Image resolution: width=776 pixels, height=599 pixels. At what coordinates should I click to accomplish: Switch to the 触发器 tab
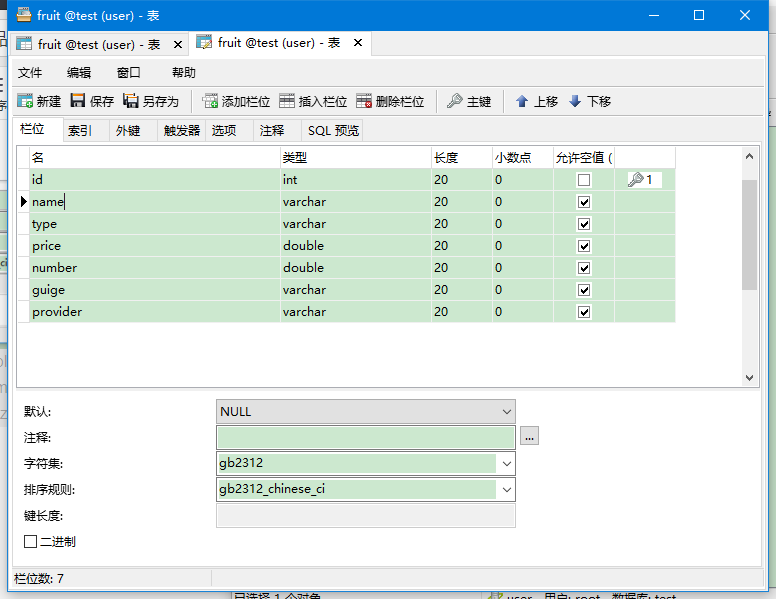tap(182, 131)
